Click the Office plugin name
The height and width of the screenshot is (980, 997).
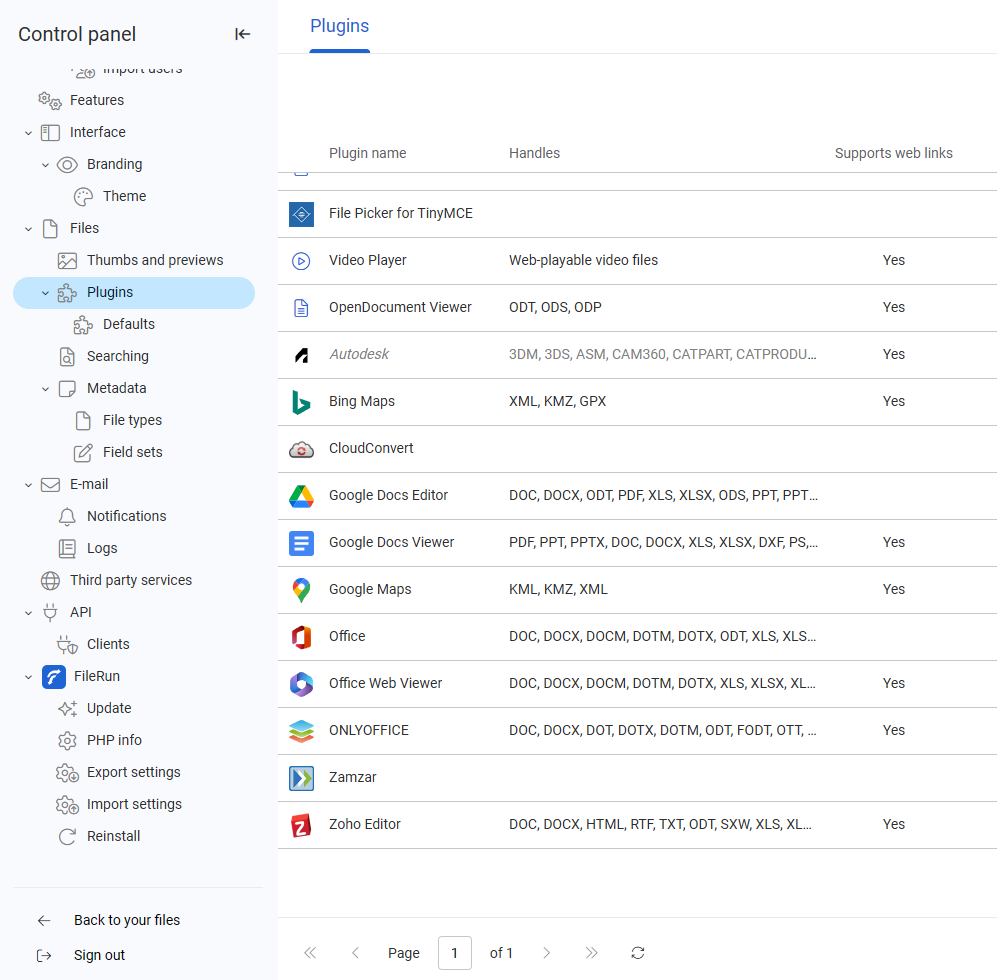pyautogui.click(x=347, y=637)
